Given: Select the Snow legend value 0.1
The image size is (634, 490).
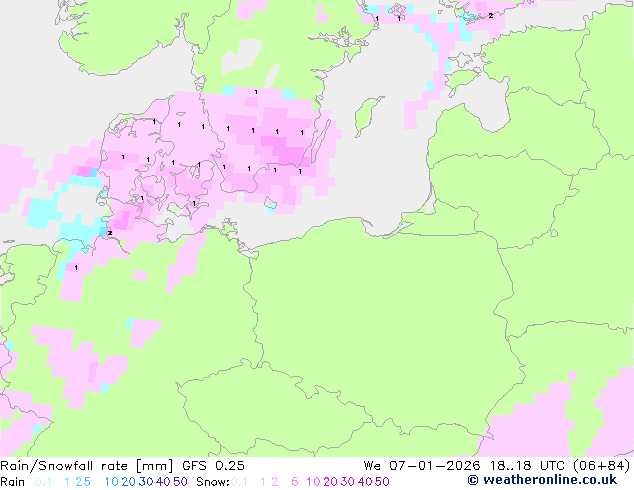Looking at the screenshot, I should click(239, 482).
